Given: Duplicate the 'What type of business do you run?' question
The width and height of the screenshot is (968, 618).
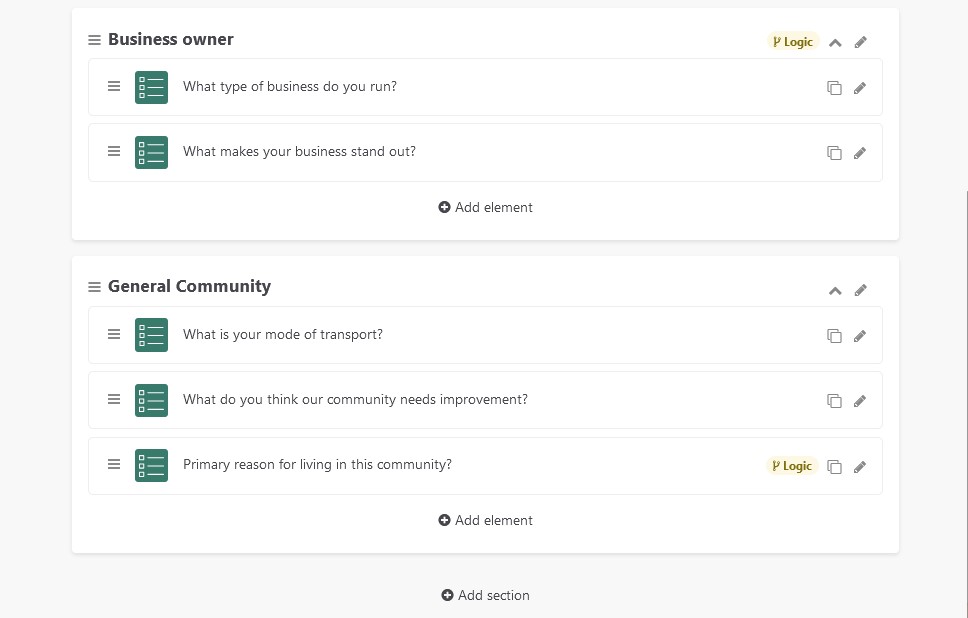Looking at the screenshot, I should [x=834, y=88].
